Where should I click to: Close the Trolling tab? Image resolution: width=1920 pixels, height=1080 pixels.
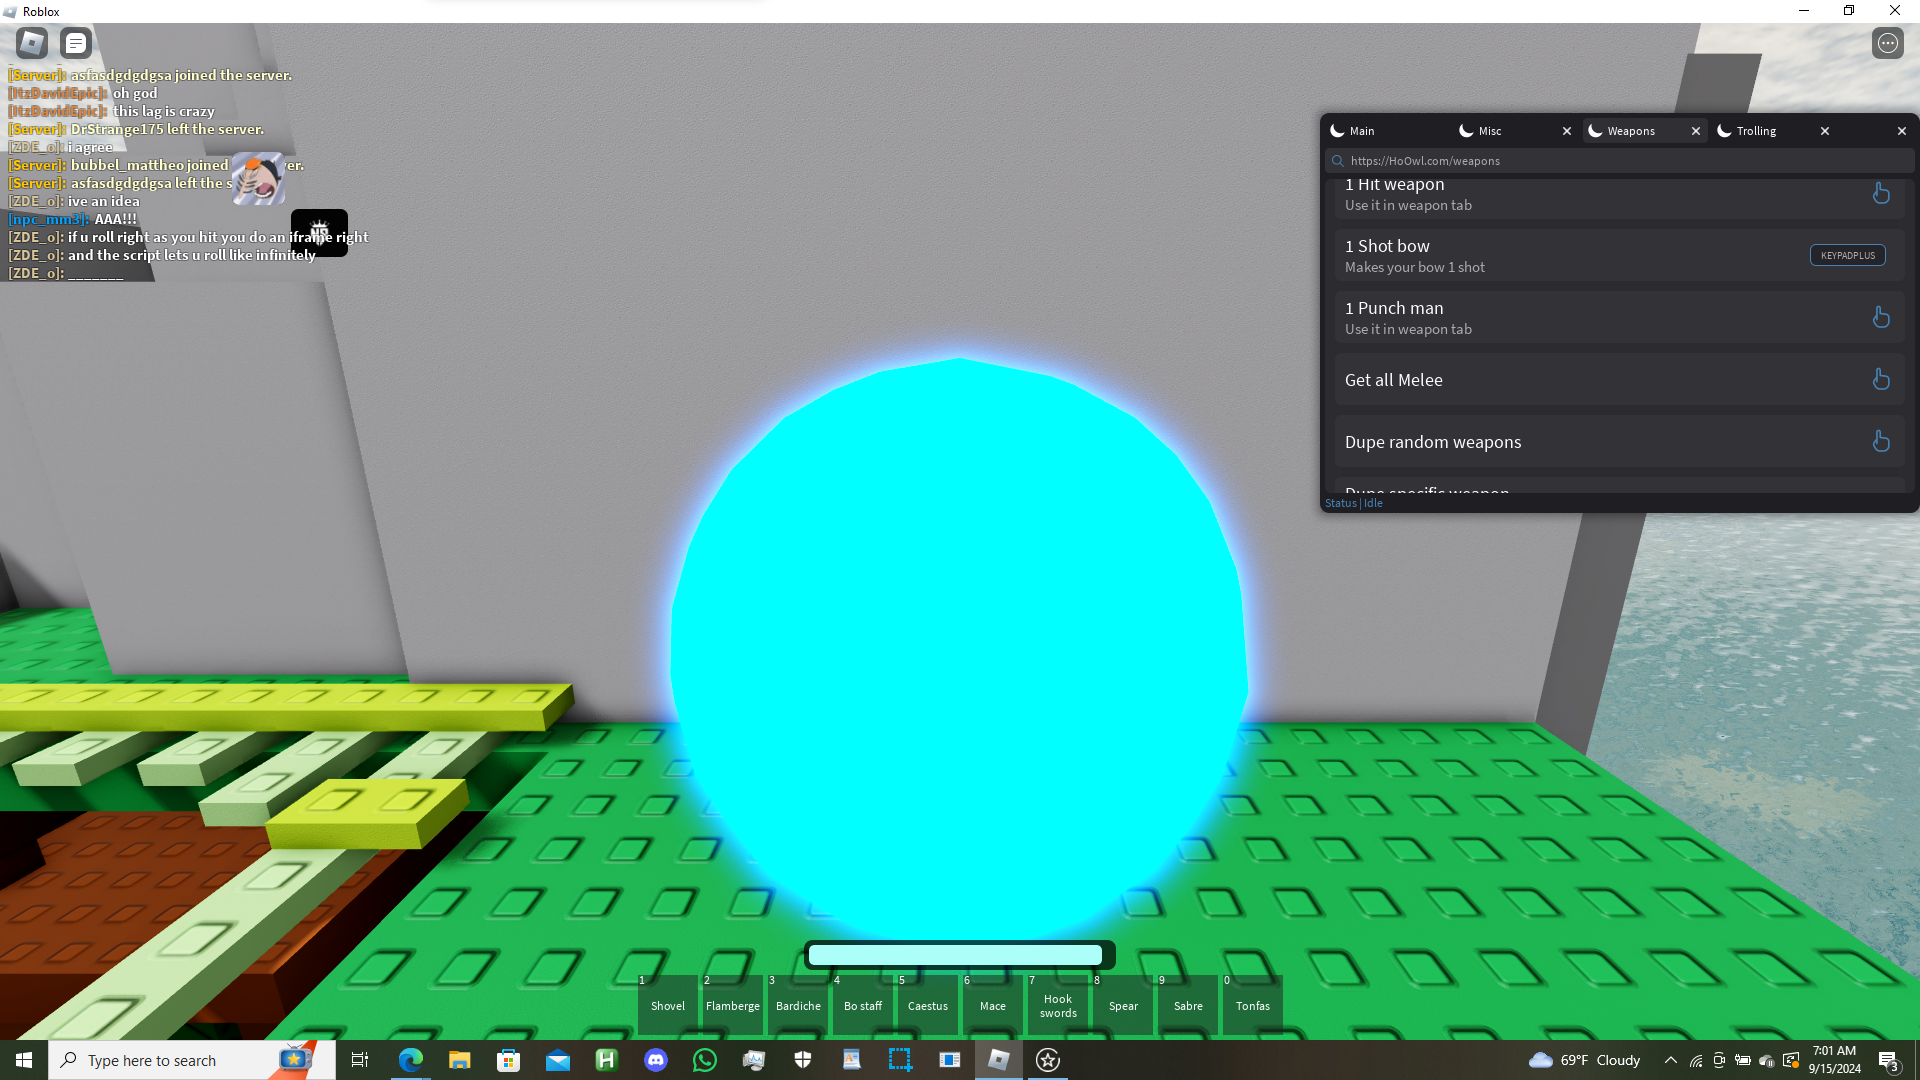click(1825, 131)
